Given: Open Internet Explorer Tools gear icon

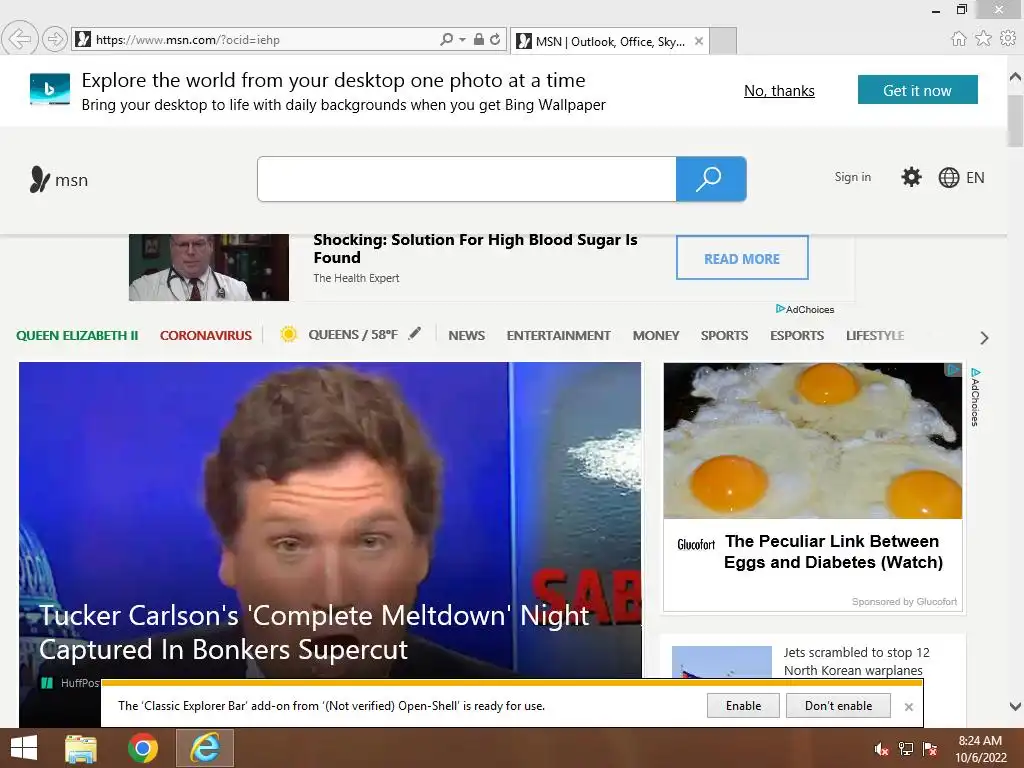Looking at the screenshot, I should (1008, 39).
